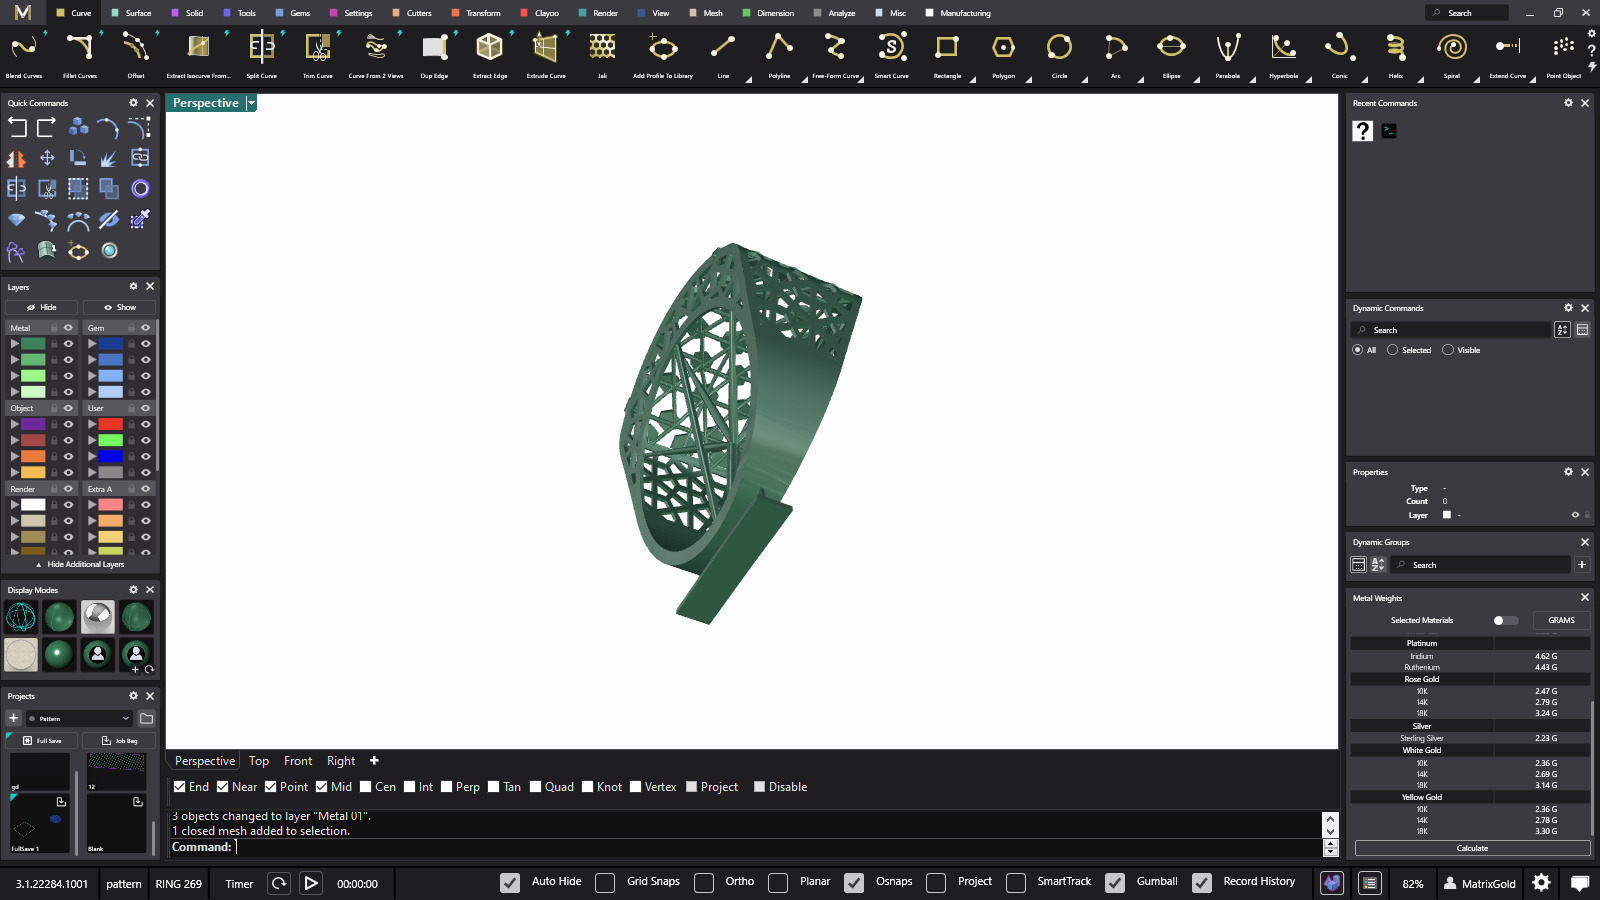The height and width of the screenshot is (900, 1600).
Task: Expand the purple Object layer row
Action: coord(15,424)
